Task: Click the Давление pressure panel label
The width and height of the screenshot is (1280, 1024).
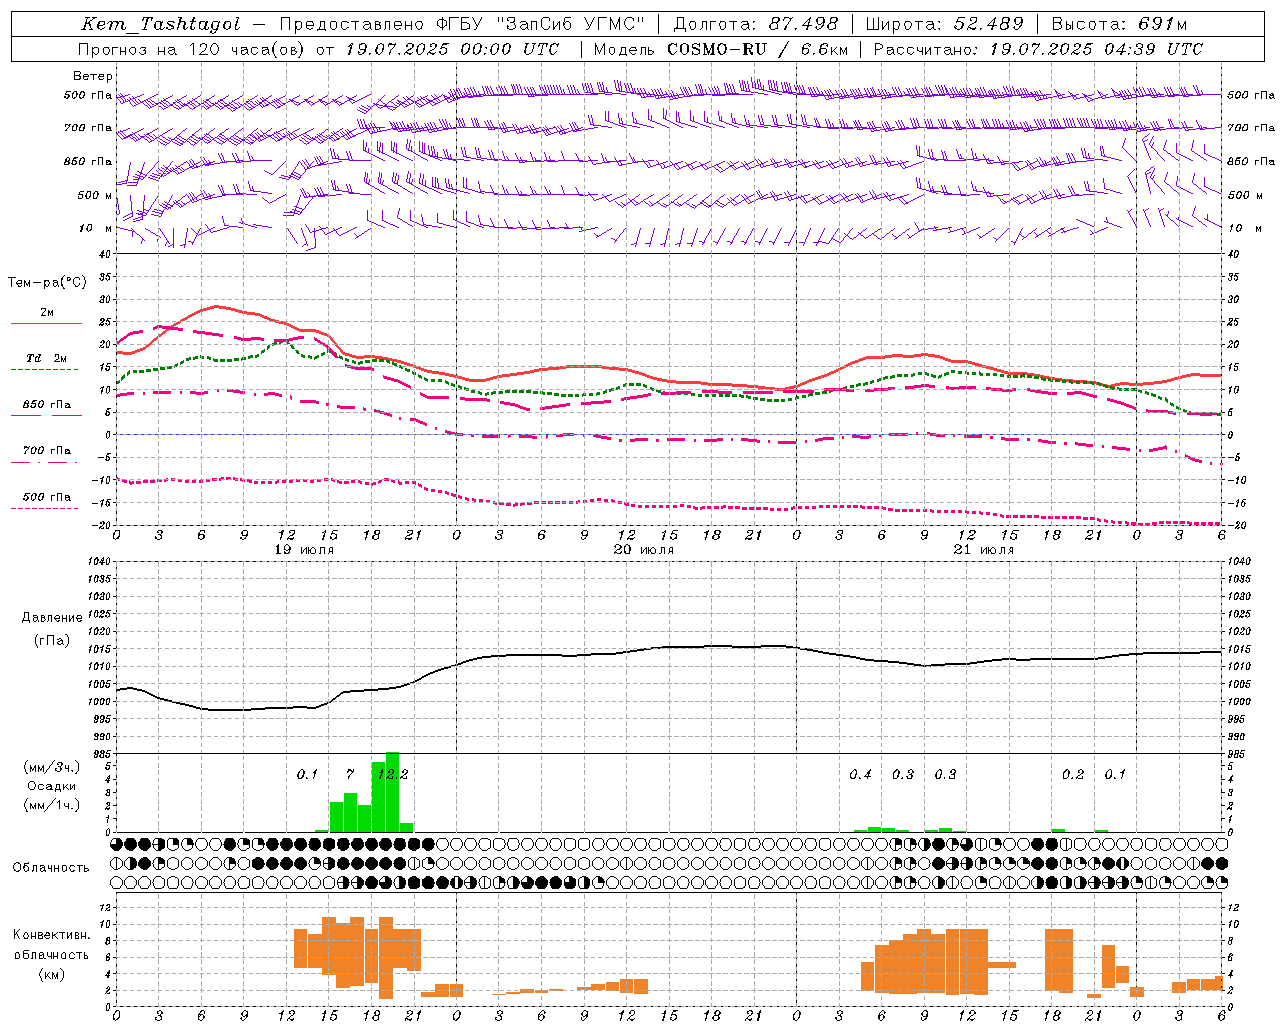Action: (52, 618)
